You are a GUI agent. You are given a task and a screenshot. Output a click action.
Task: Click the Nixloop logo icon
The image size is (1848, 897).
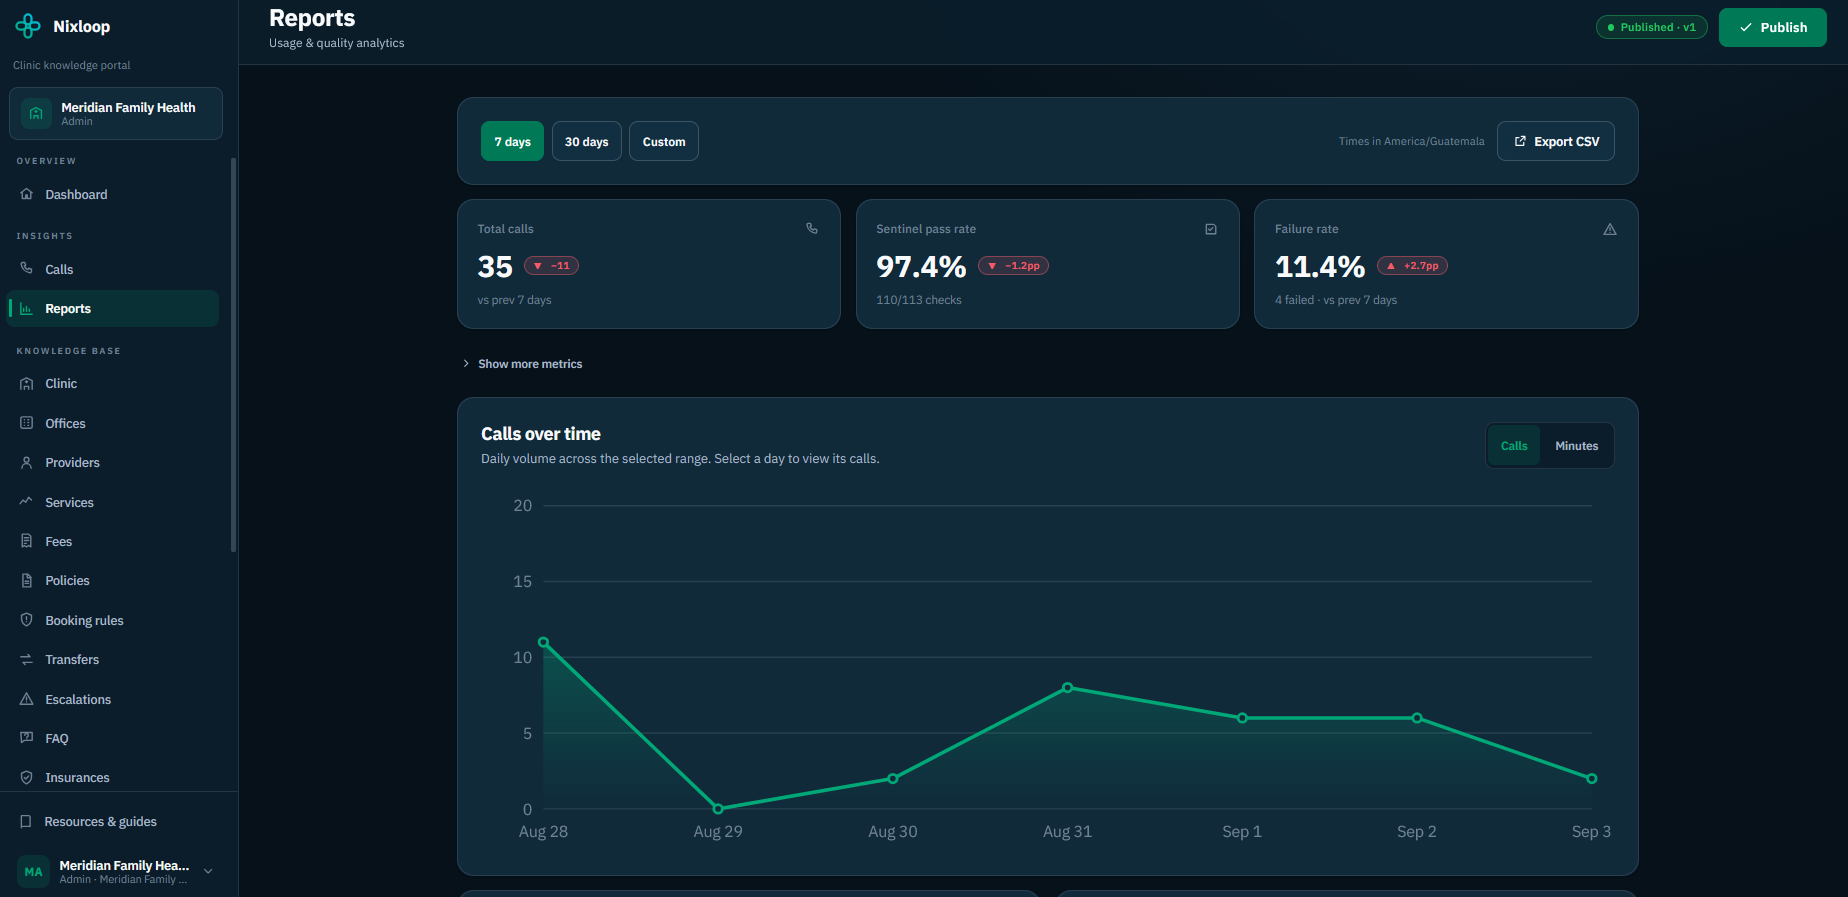(x=28, y=26)
